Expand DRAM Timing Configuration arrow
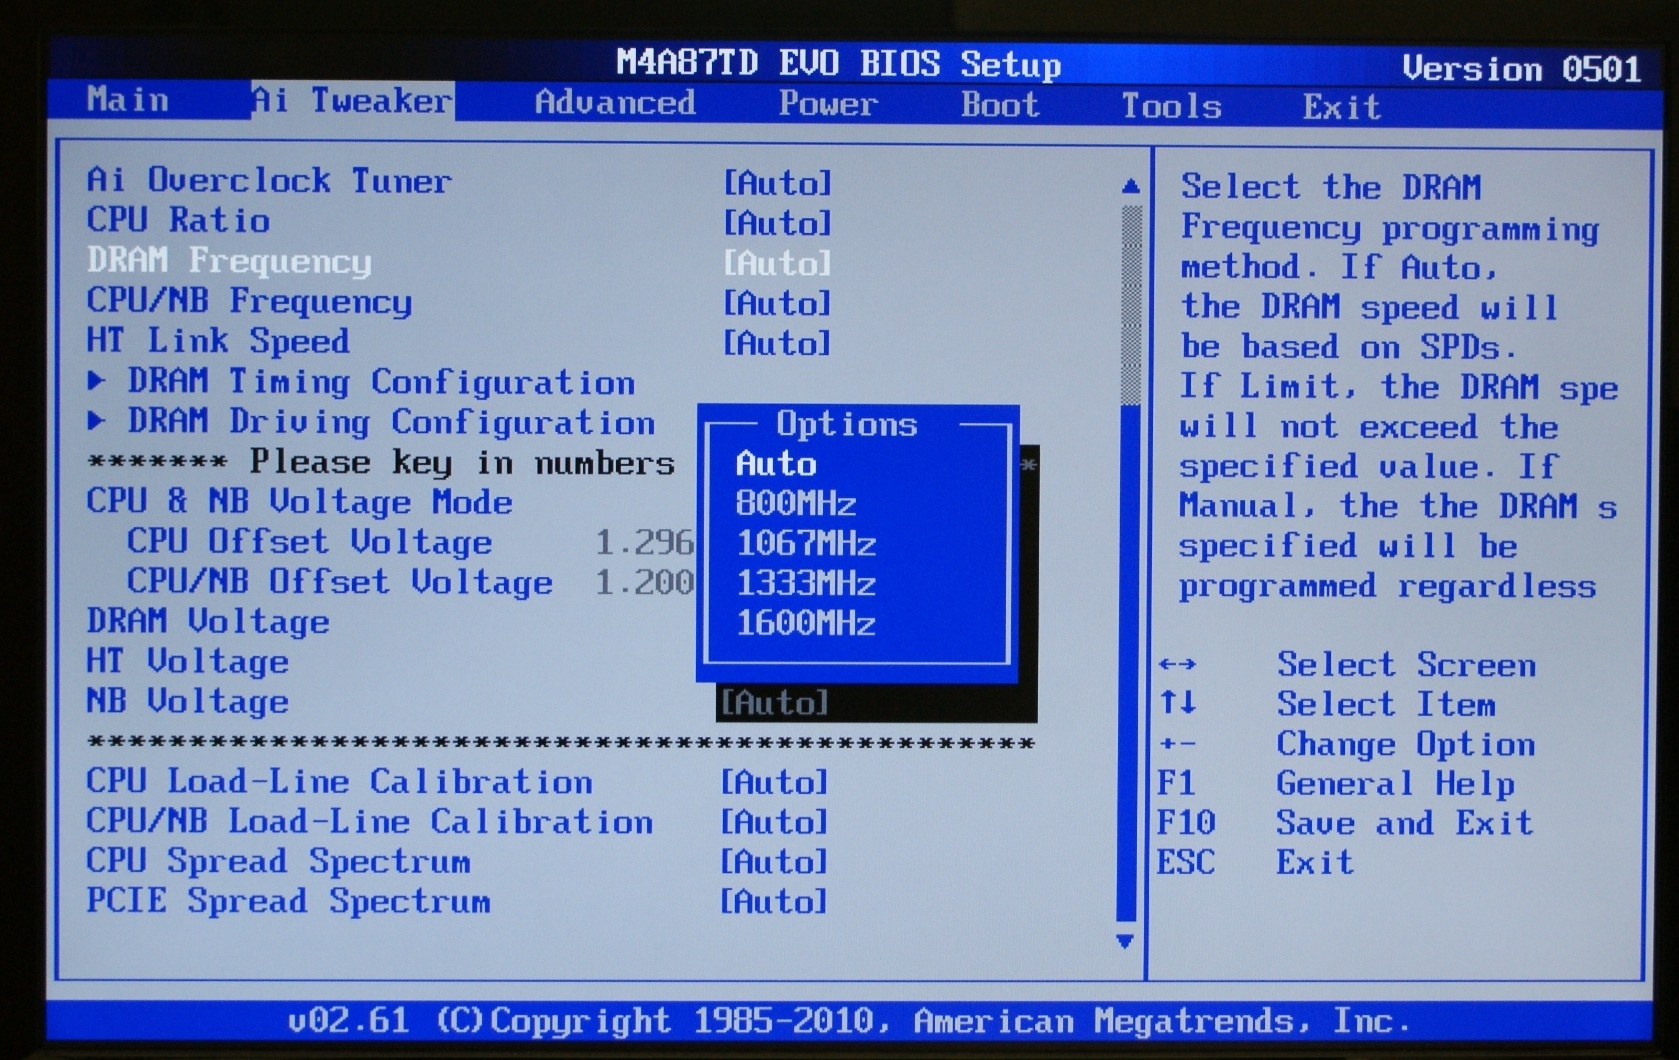 (96, 380)
